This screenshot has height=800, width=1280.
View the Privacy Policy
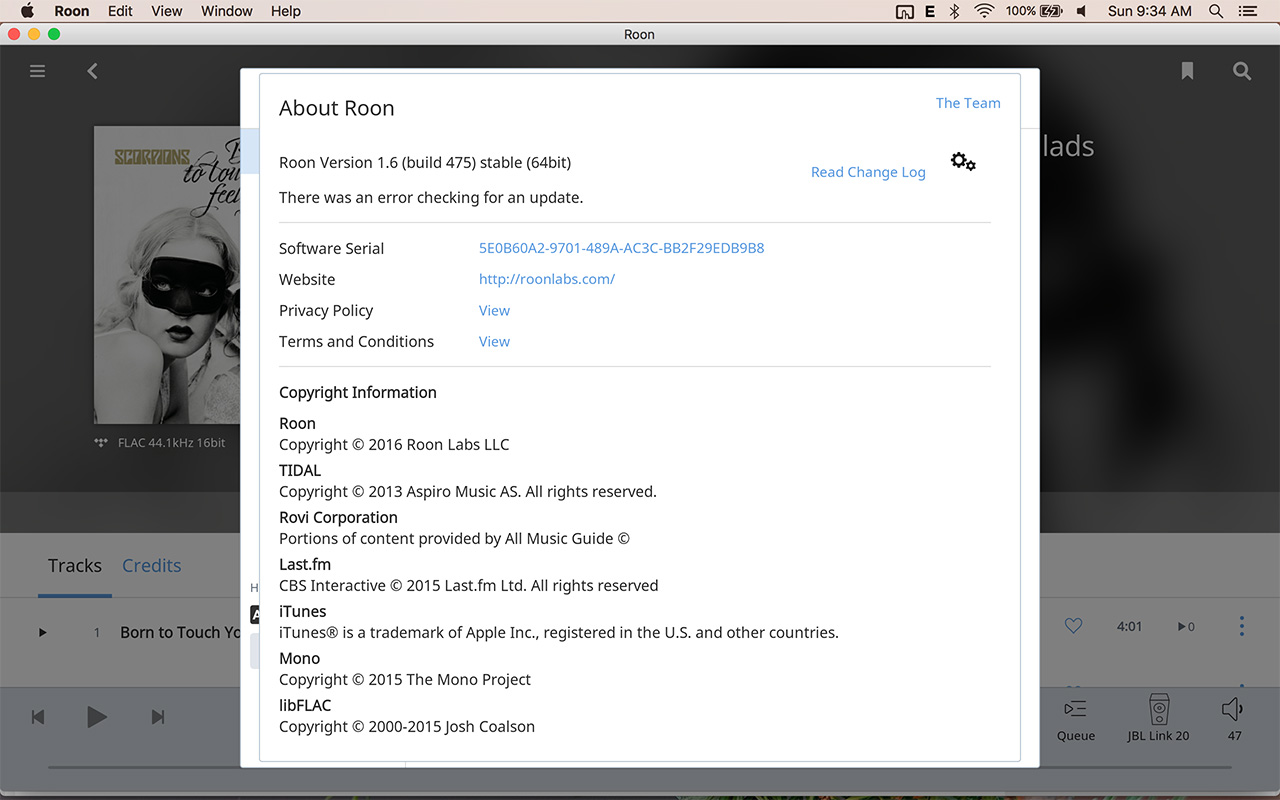coord(494,310)
